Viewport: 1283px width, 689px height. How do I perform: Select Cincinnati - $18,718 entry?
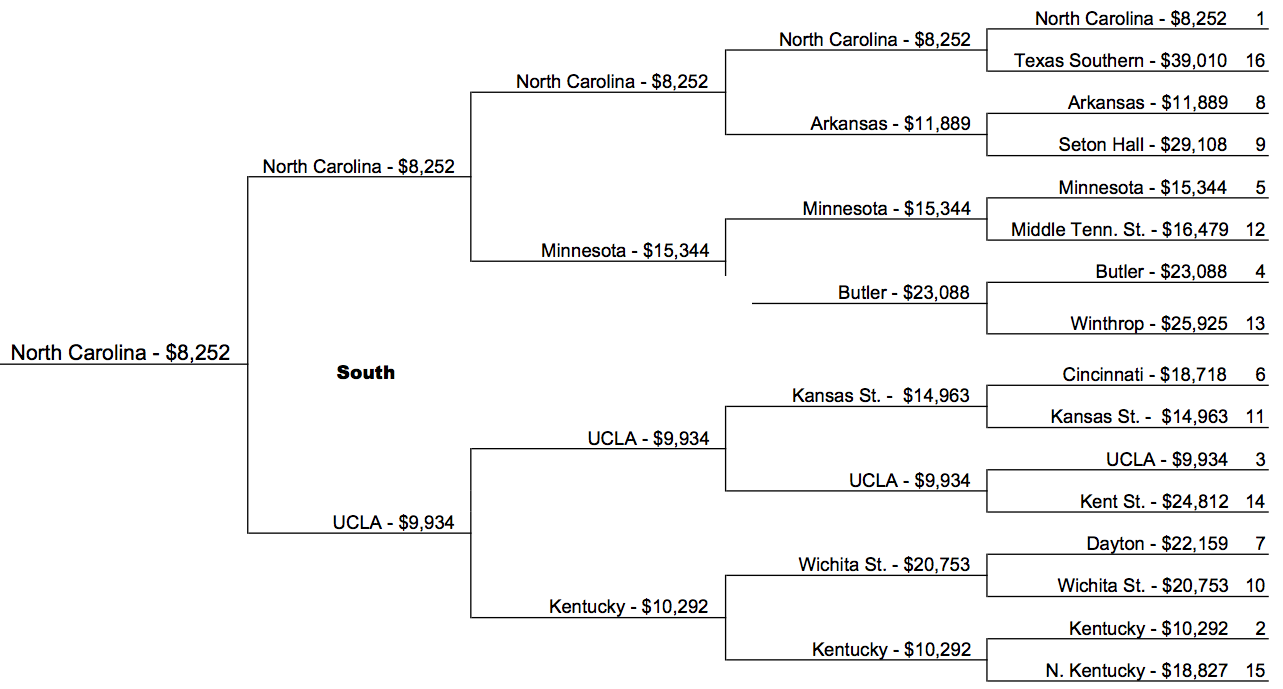click(x=1145, y=375)
